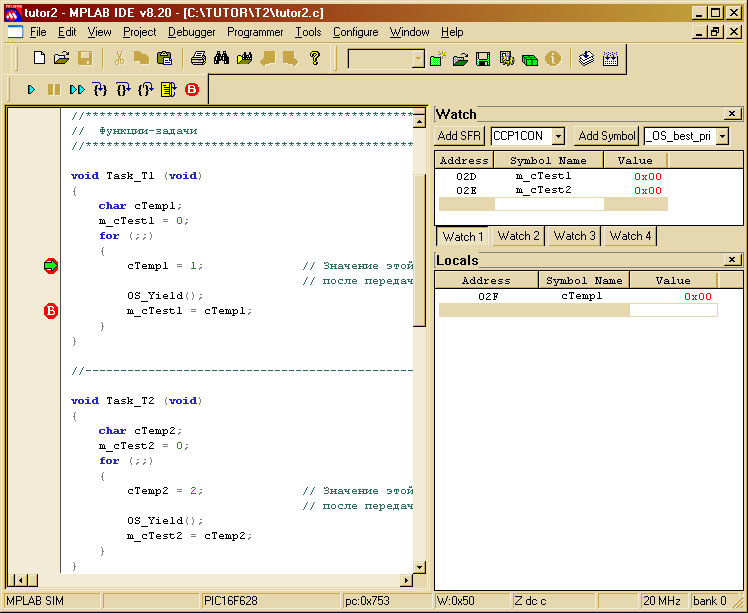Click the Step Over icon
The height and width of the screenshot is (613, 748).
[x=123, y=89]
